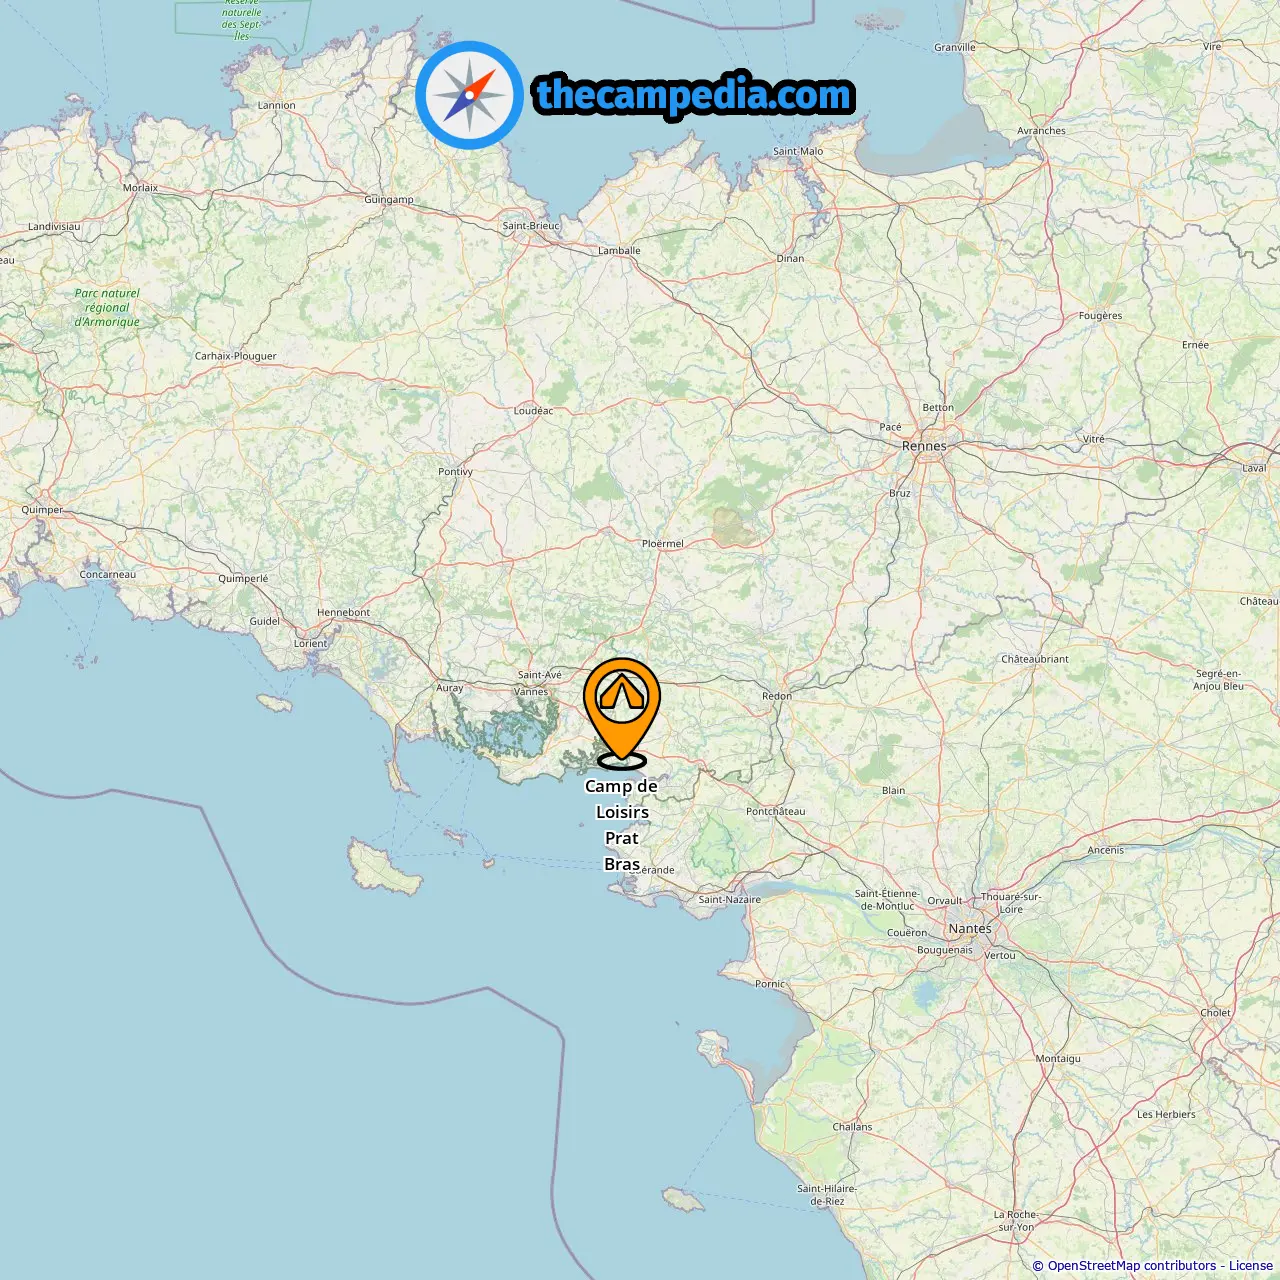The height and width of the screenshot is (1280, 1280).
Task: Click the Camp de Loisirs Prat Bras label
Action: pyautogui.click(x=622, y=825)
